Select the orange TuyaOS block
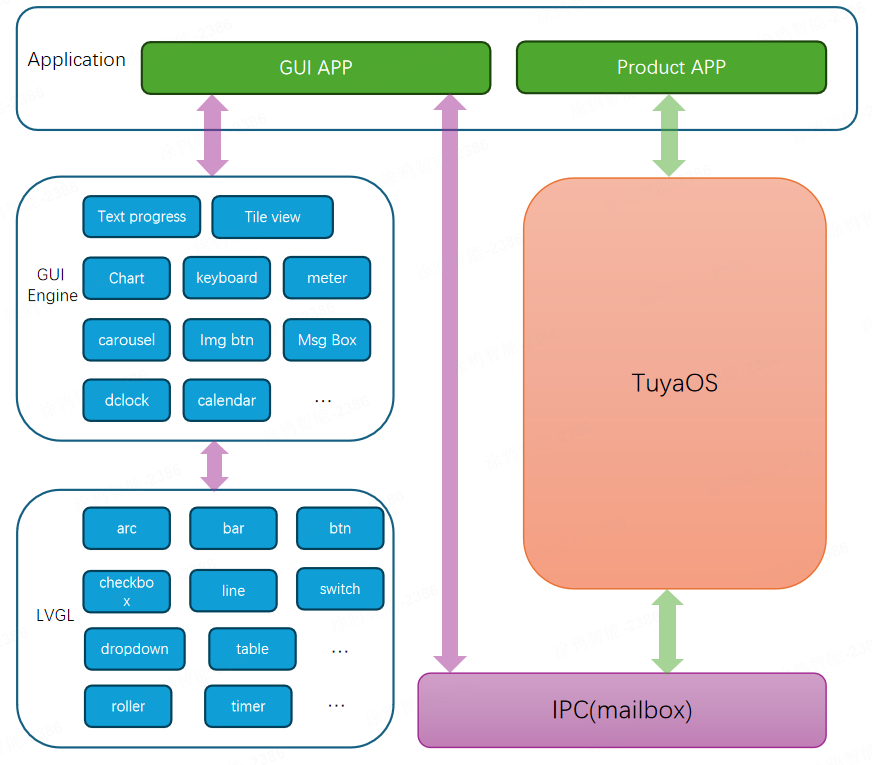Screen dimensions: 872x765 click(x=675, y=383)
